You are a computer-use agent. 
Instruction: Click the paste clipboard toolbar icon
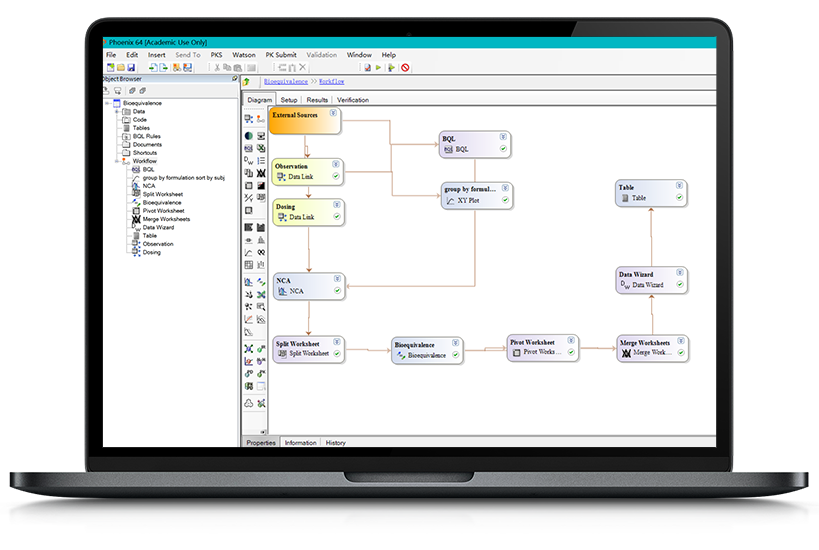[x=238, y=67]
